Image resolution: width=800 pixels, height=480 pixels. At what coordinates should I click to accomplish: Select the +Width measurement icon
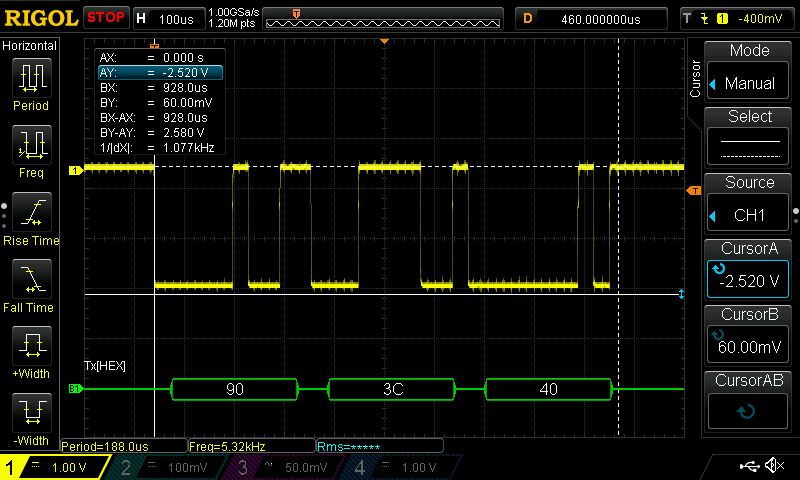[31, 345]
